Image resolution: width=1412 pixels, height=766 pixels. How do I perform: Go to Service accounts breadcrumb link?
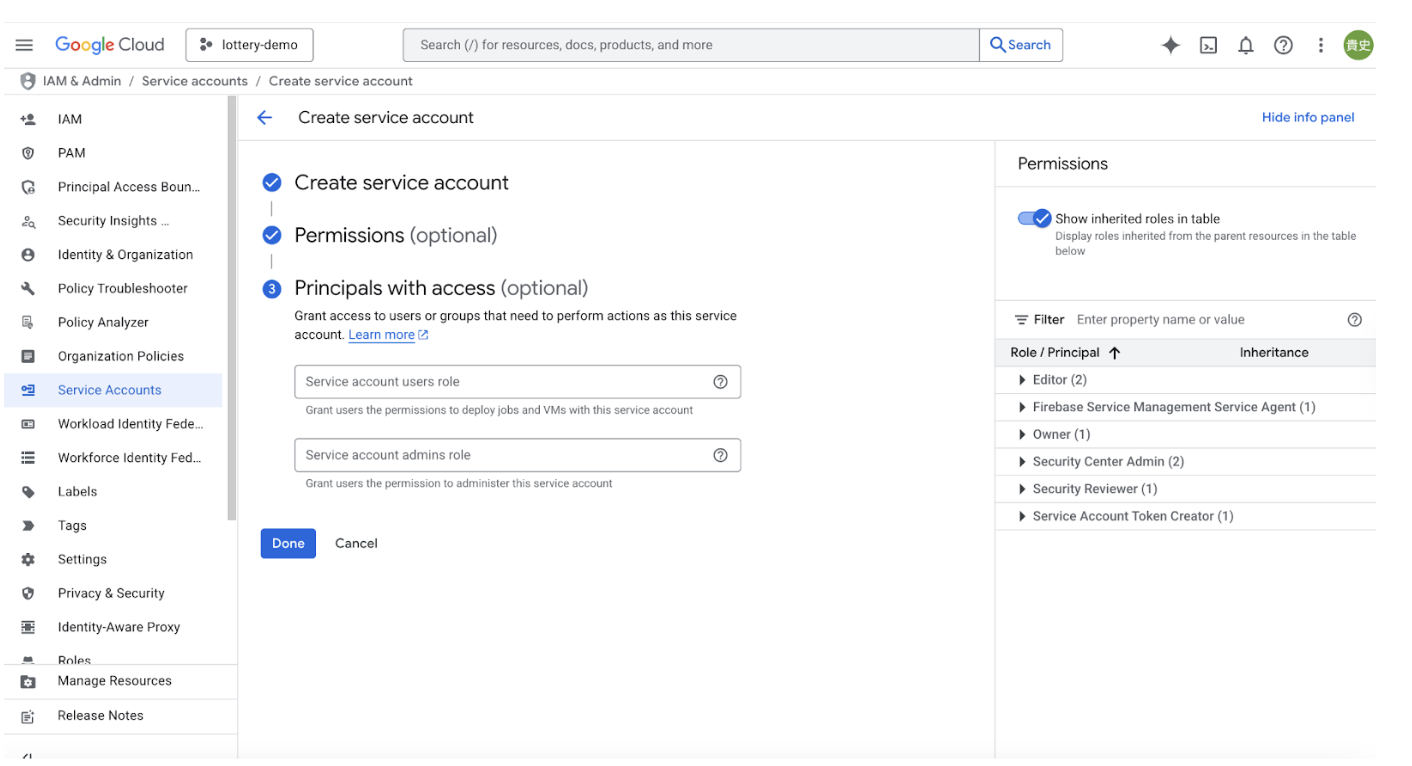pos(194,81)
